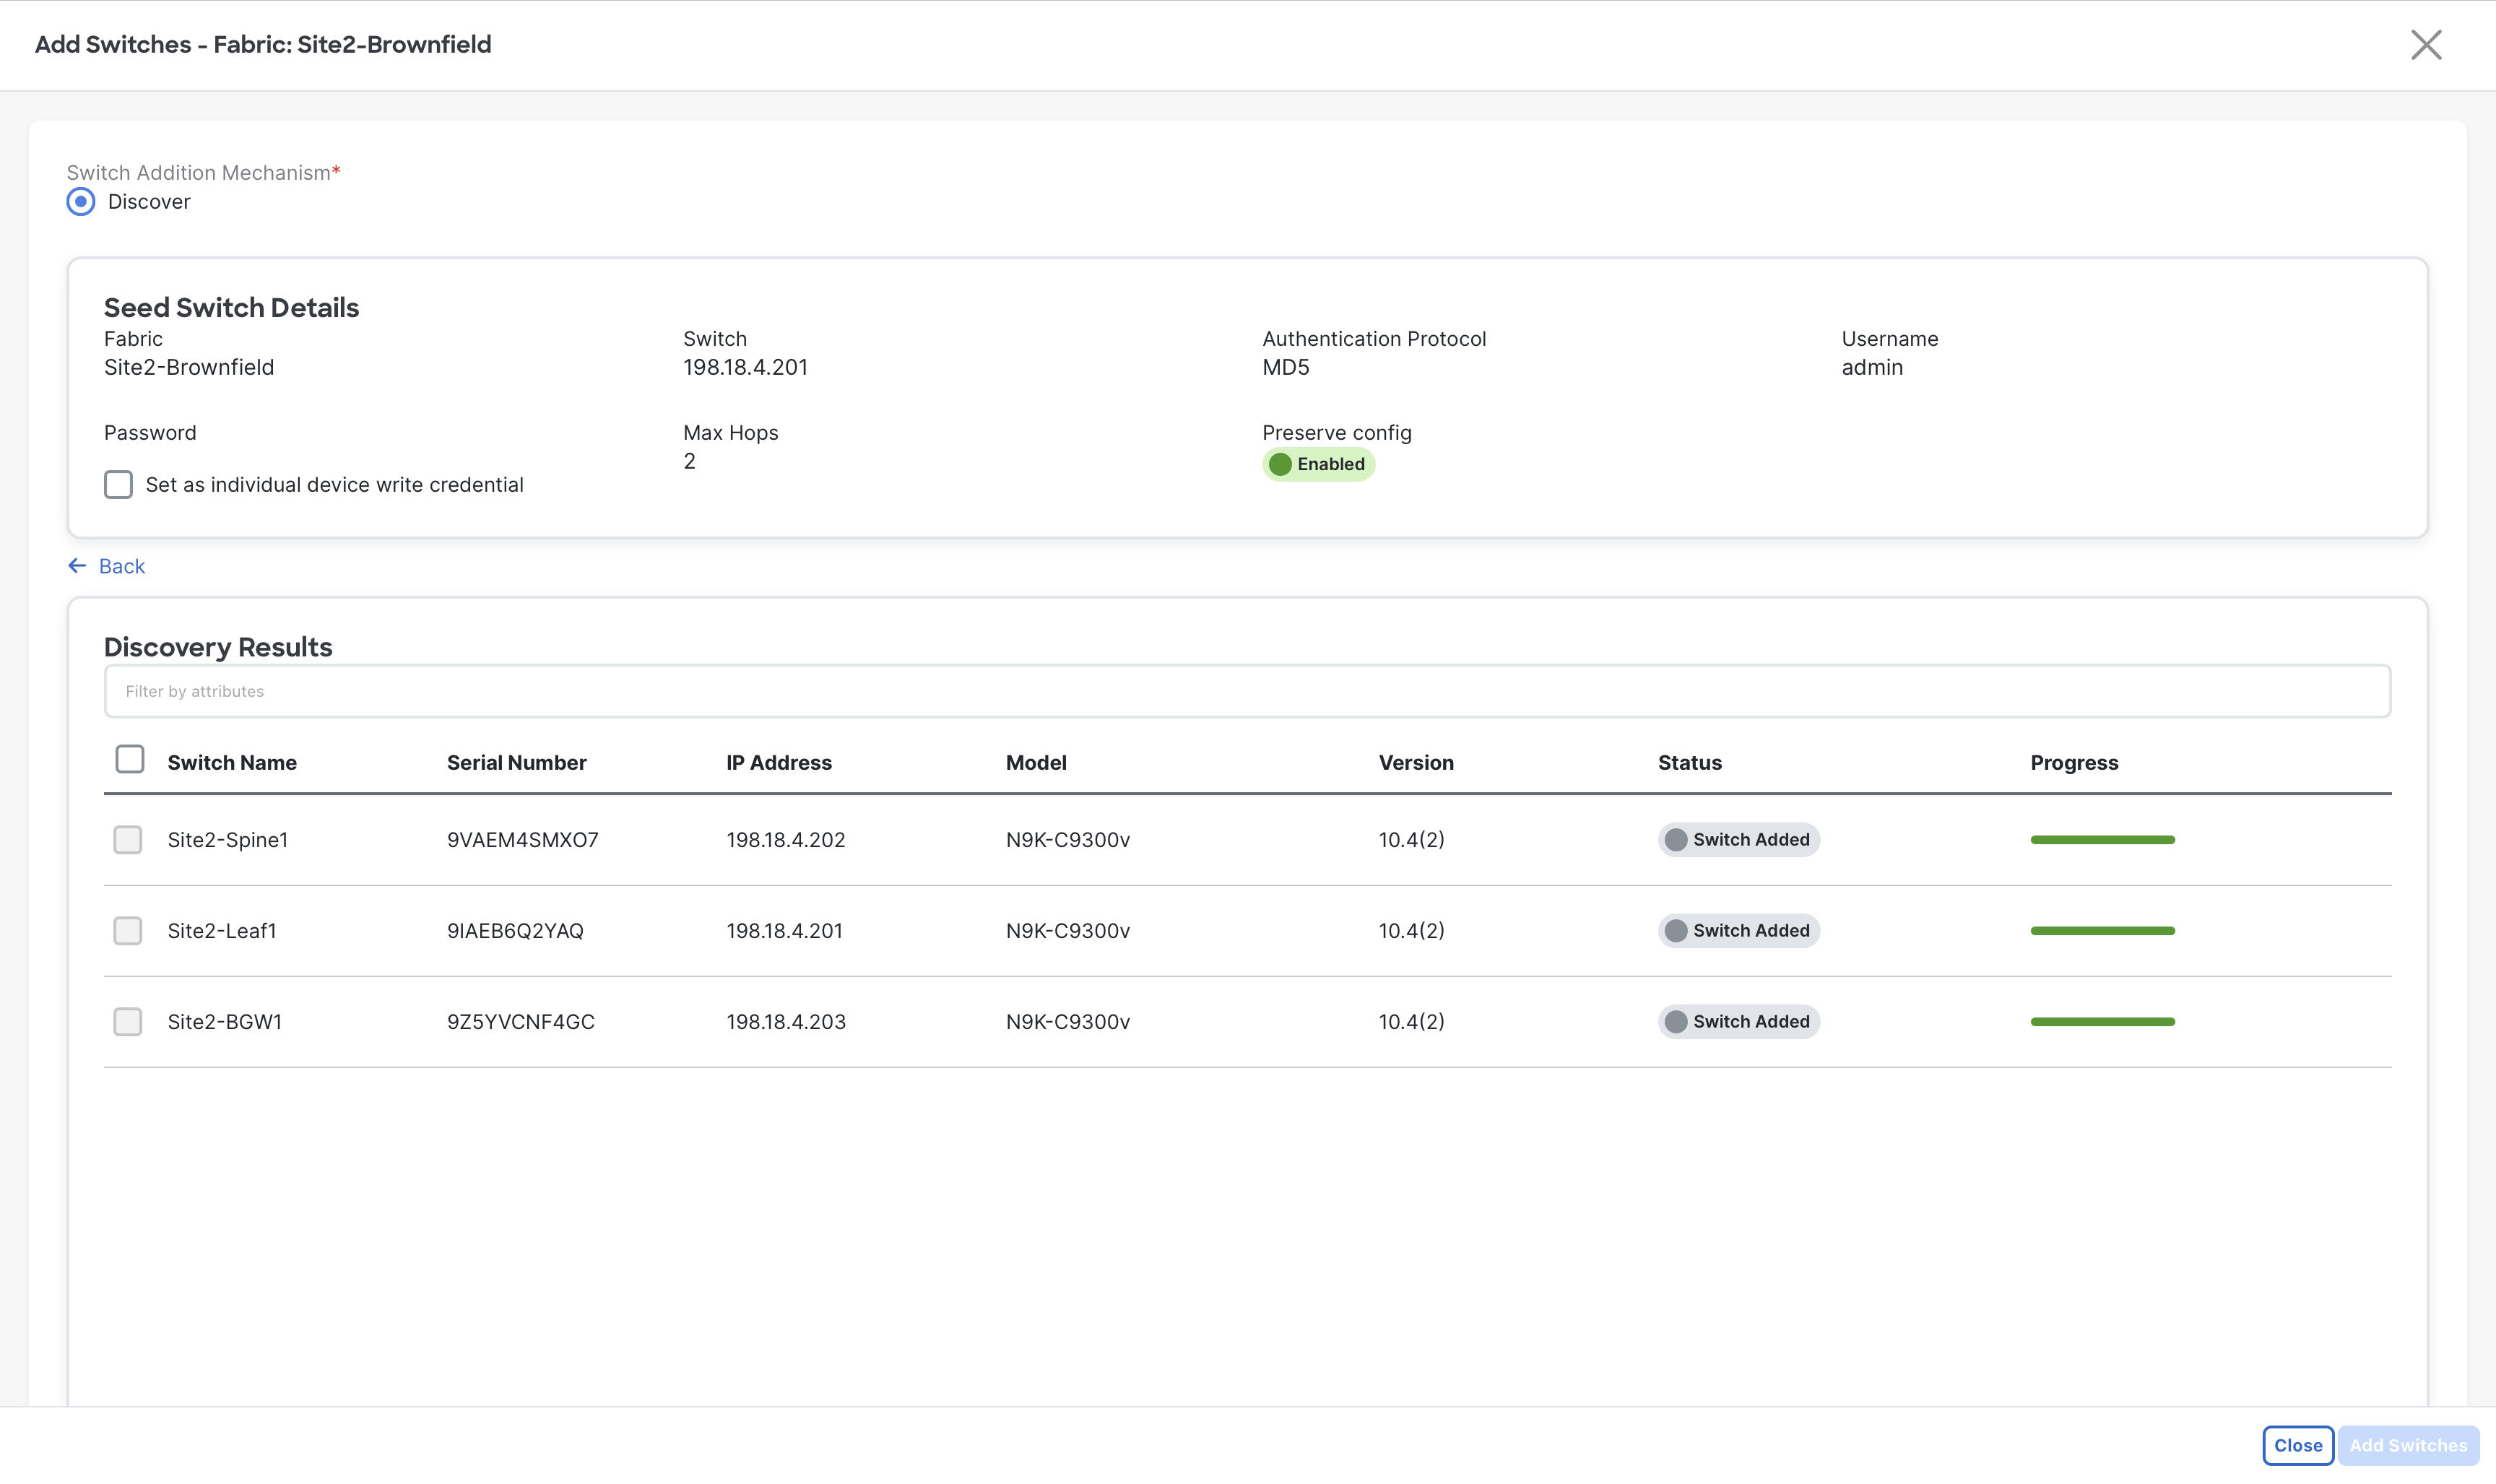This screenshot has width=2496, height=1484.
Task: Click the Switch Name column header
Action: tap(232, 762)
